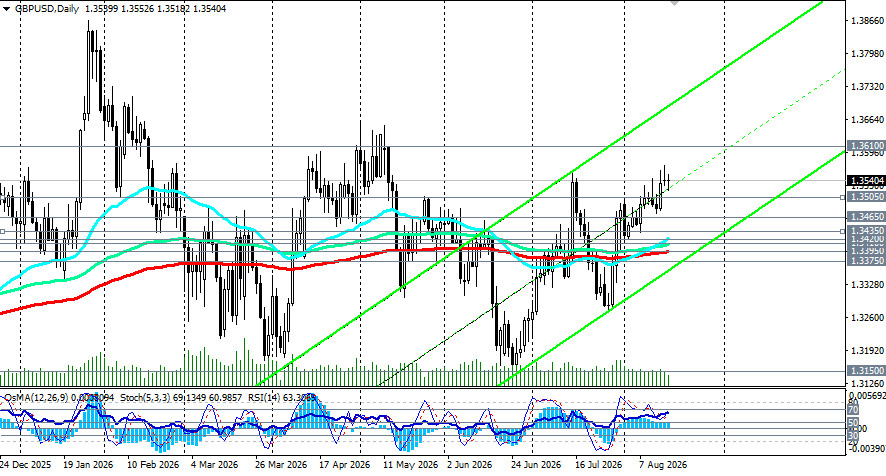Select the current price label 1.35404
The image size is (886, 476).
(866, 181)
